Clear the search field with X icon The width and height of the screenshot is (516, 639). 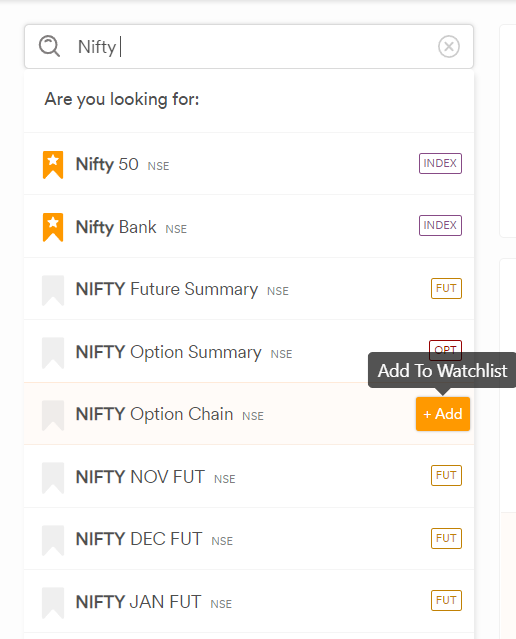[449, 46]
